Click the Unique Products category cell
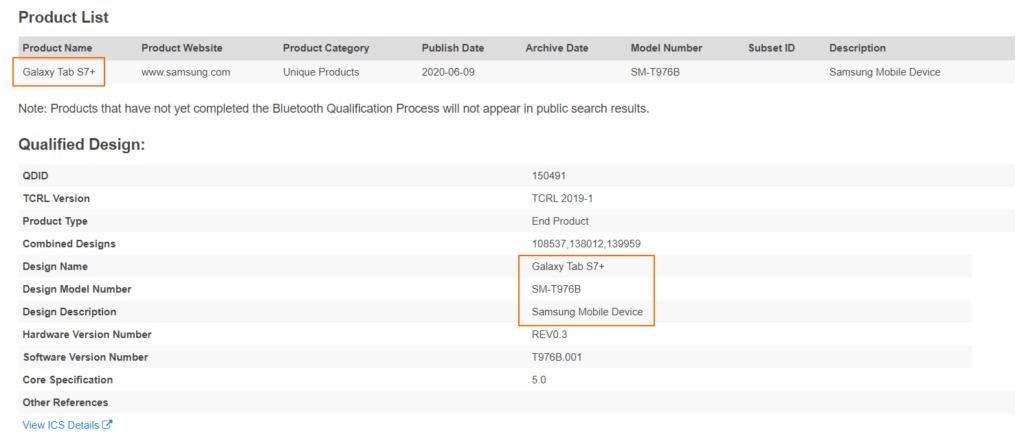Viewport: 1024px width, 439px height. [321, 72]
